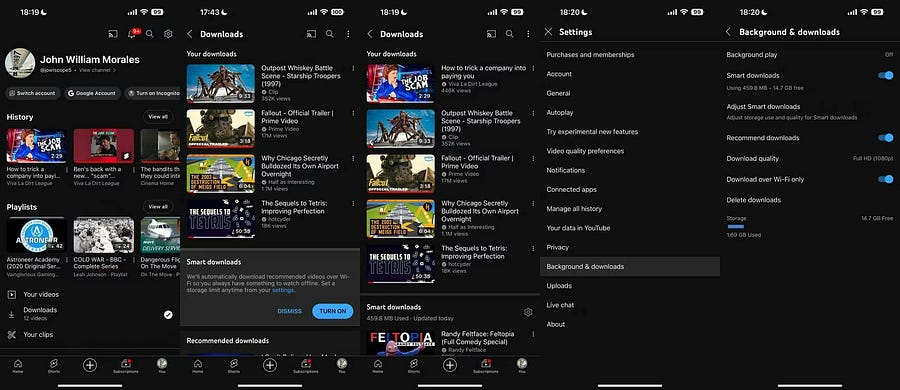The image size is (900, 390).
Task: Open John William Morales profile avatar
Action: click(x=20, y=63)
